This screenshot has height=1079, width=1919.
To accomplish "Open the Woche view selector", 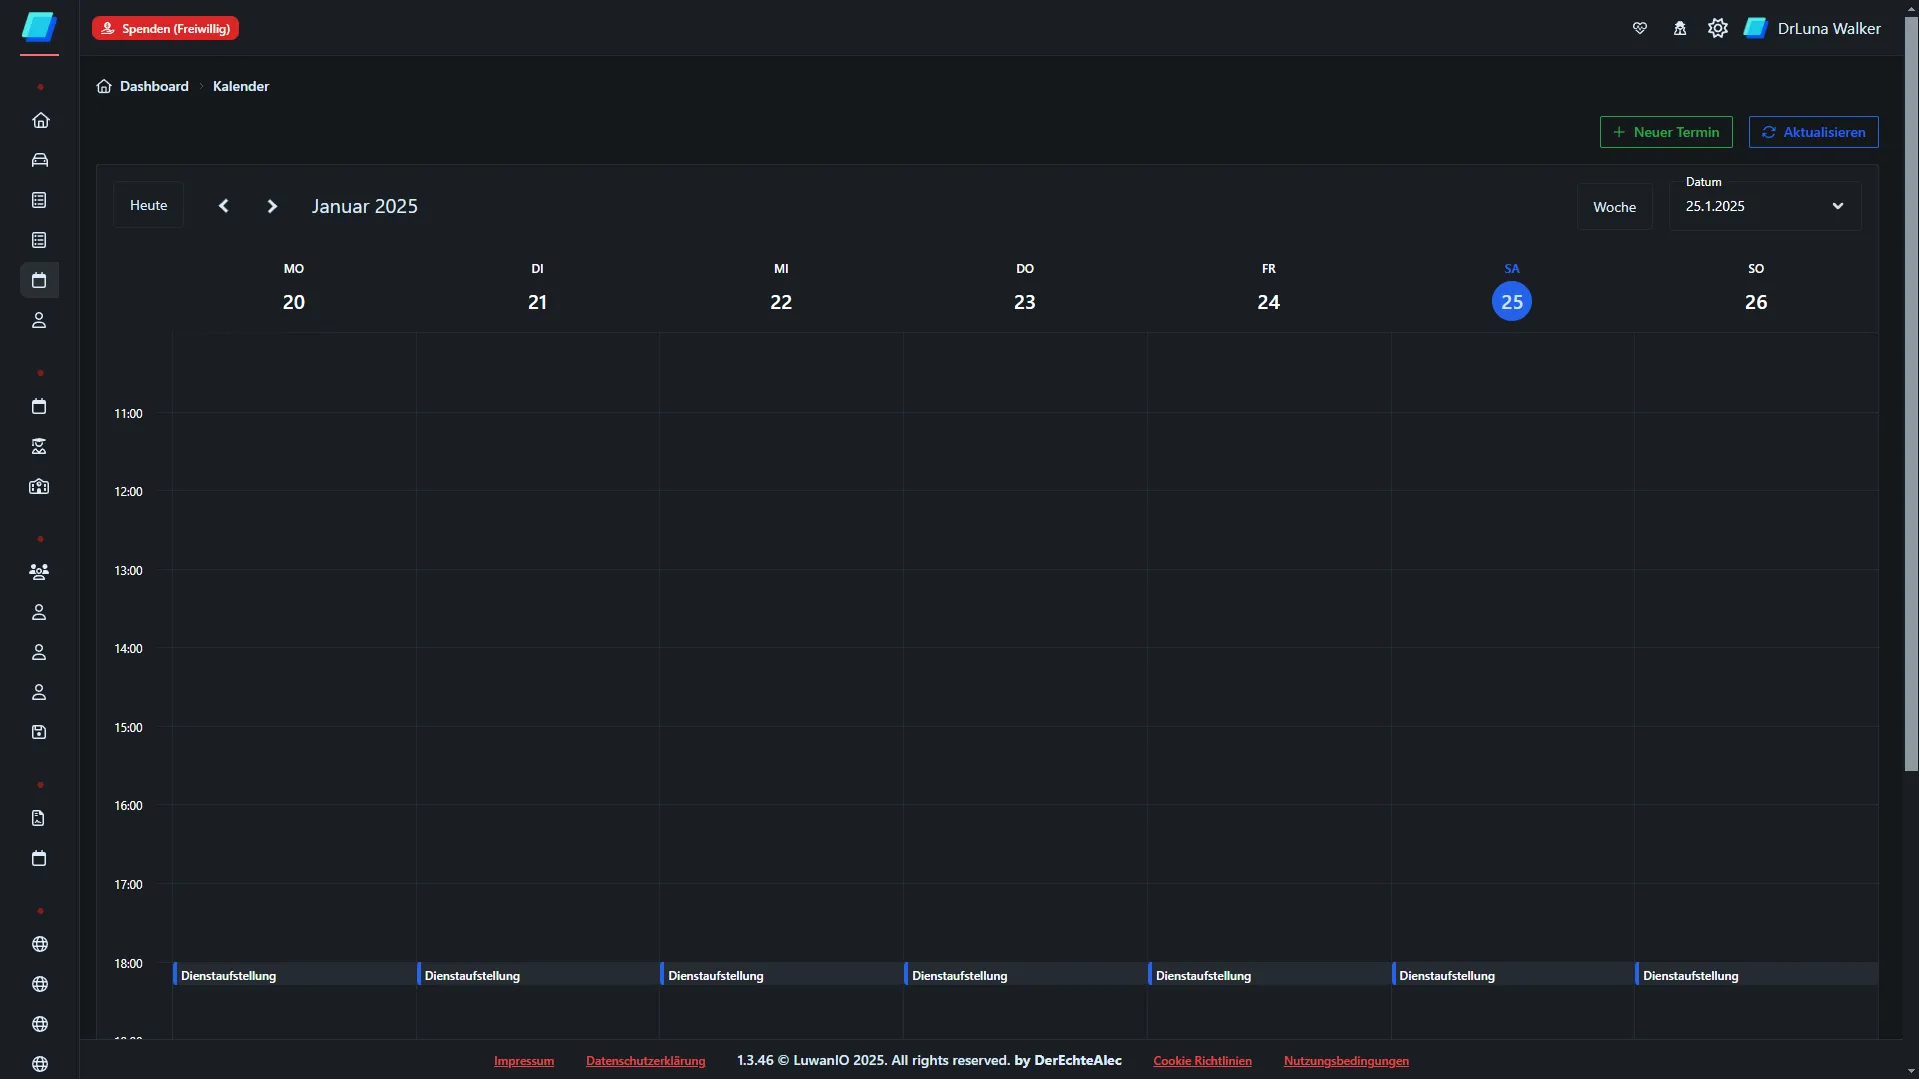I will click(1614, 207).
